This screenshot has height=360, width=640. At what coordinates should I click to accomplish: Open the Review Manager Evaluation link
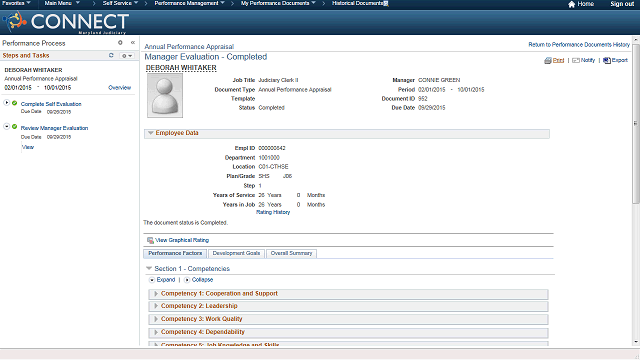click(54, 128)
